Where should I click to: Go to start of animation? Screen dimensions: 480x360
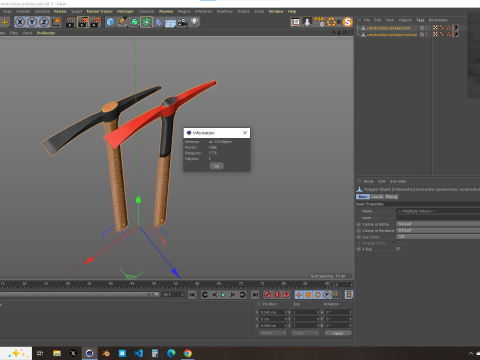(x=192, y=295)
